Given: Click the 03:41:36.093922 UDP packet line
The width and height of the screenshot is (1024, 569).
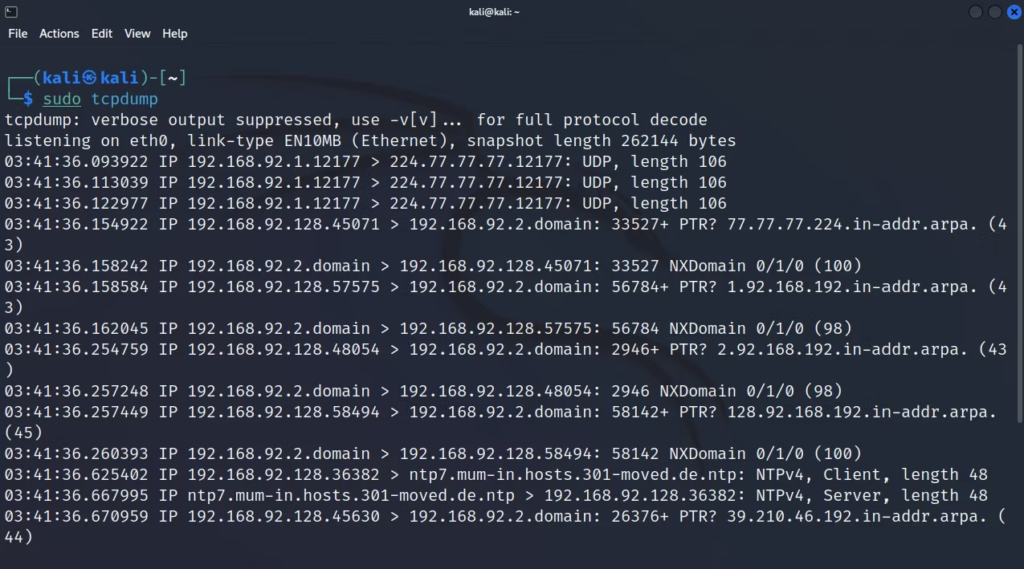Looking at the screenshot, I should [x=365, y=161].
